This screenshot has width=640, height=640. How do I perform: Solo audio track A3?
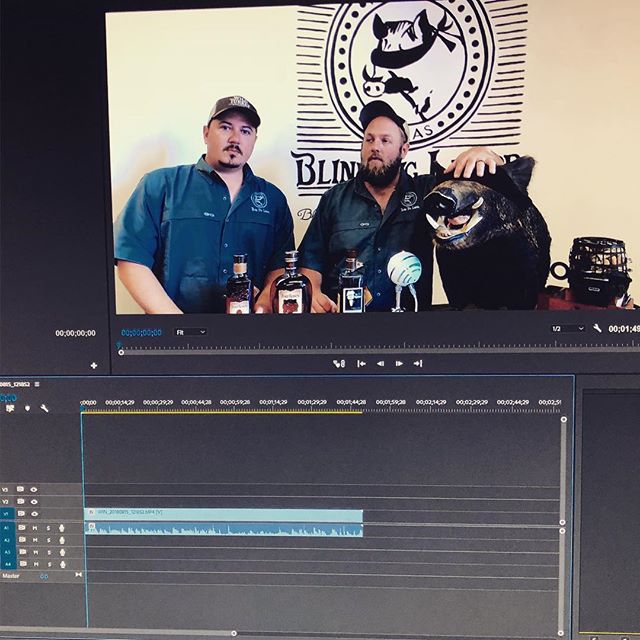pyautogui.click(x=49, y=553)
